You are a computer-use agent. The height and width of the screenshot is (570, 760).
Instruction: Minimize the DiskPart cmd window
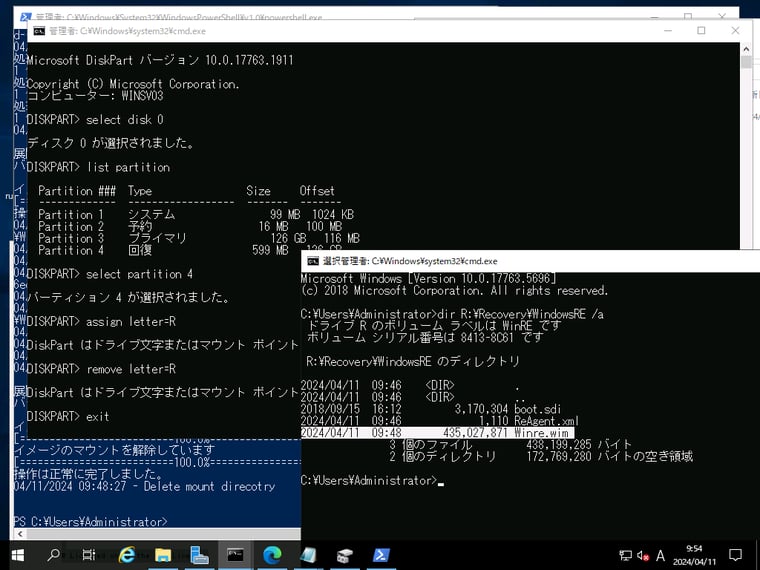point(667,31)
